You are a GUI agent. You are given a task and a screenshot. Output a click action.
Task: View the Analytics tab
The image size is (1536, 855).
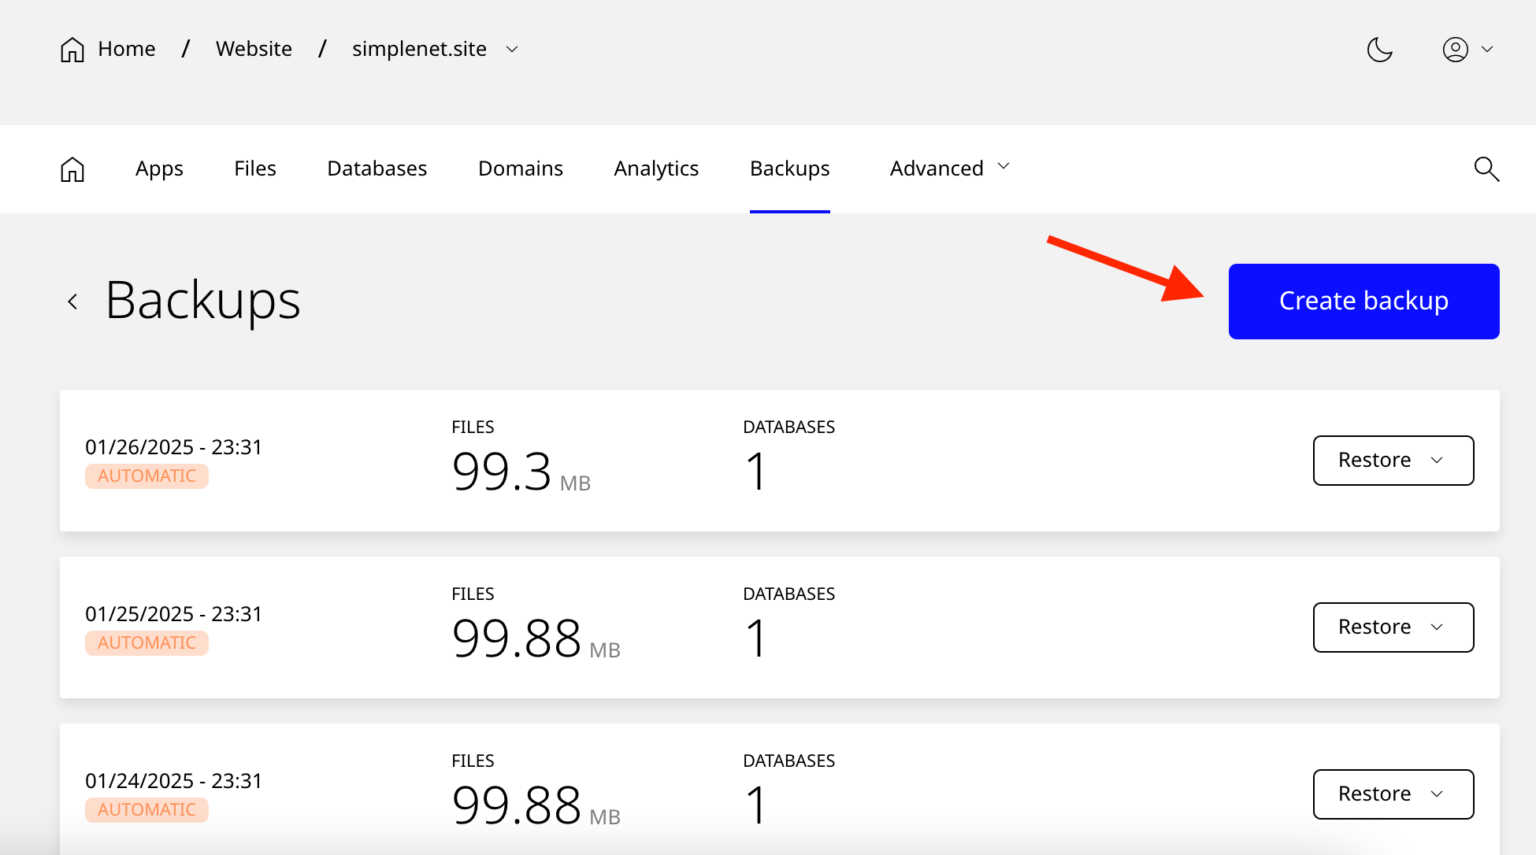[x=656, y=168]
